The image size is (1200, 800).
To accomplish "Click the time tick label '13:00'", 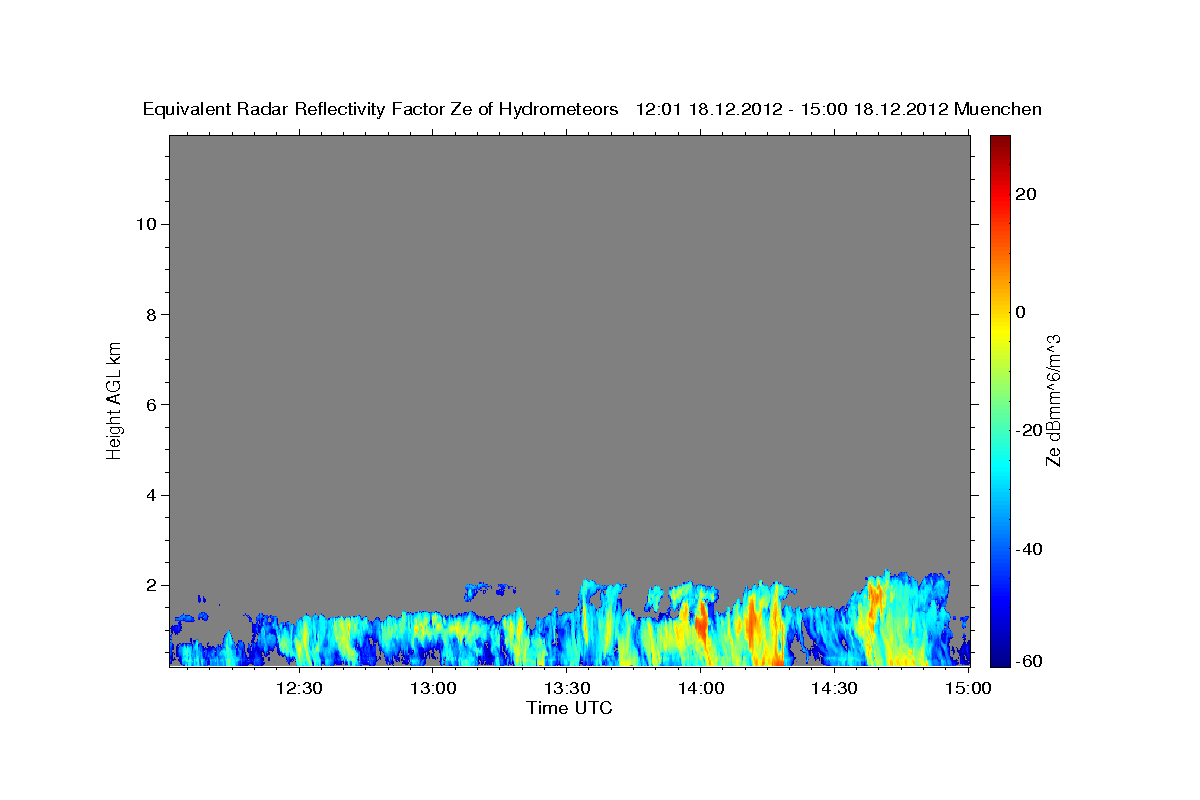I will coord(432,689).
